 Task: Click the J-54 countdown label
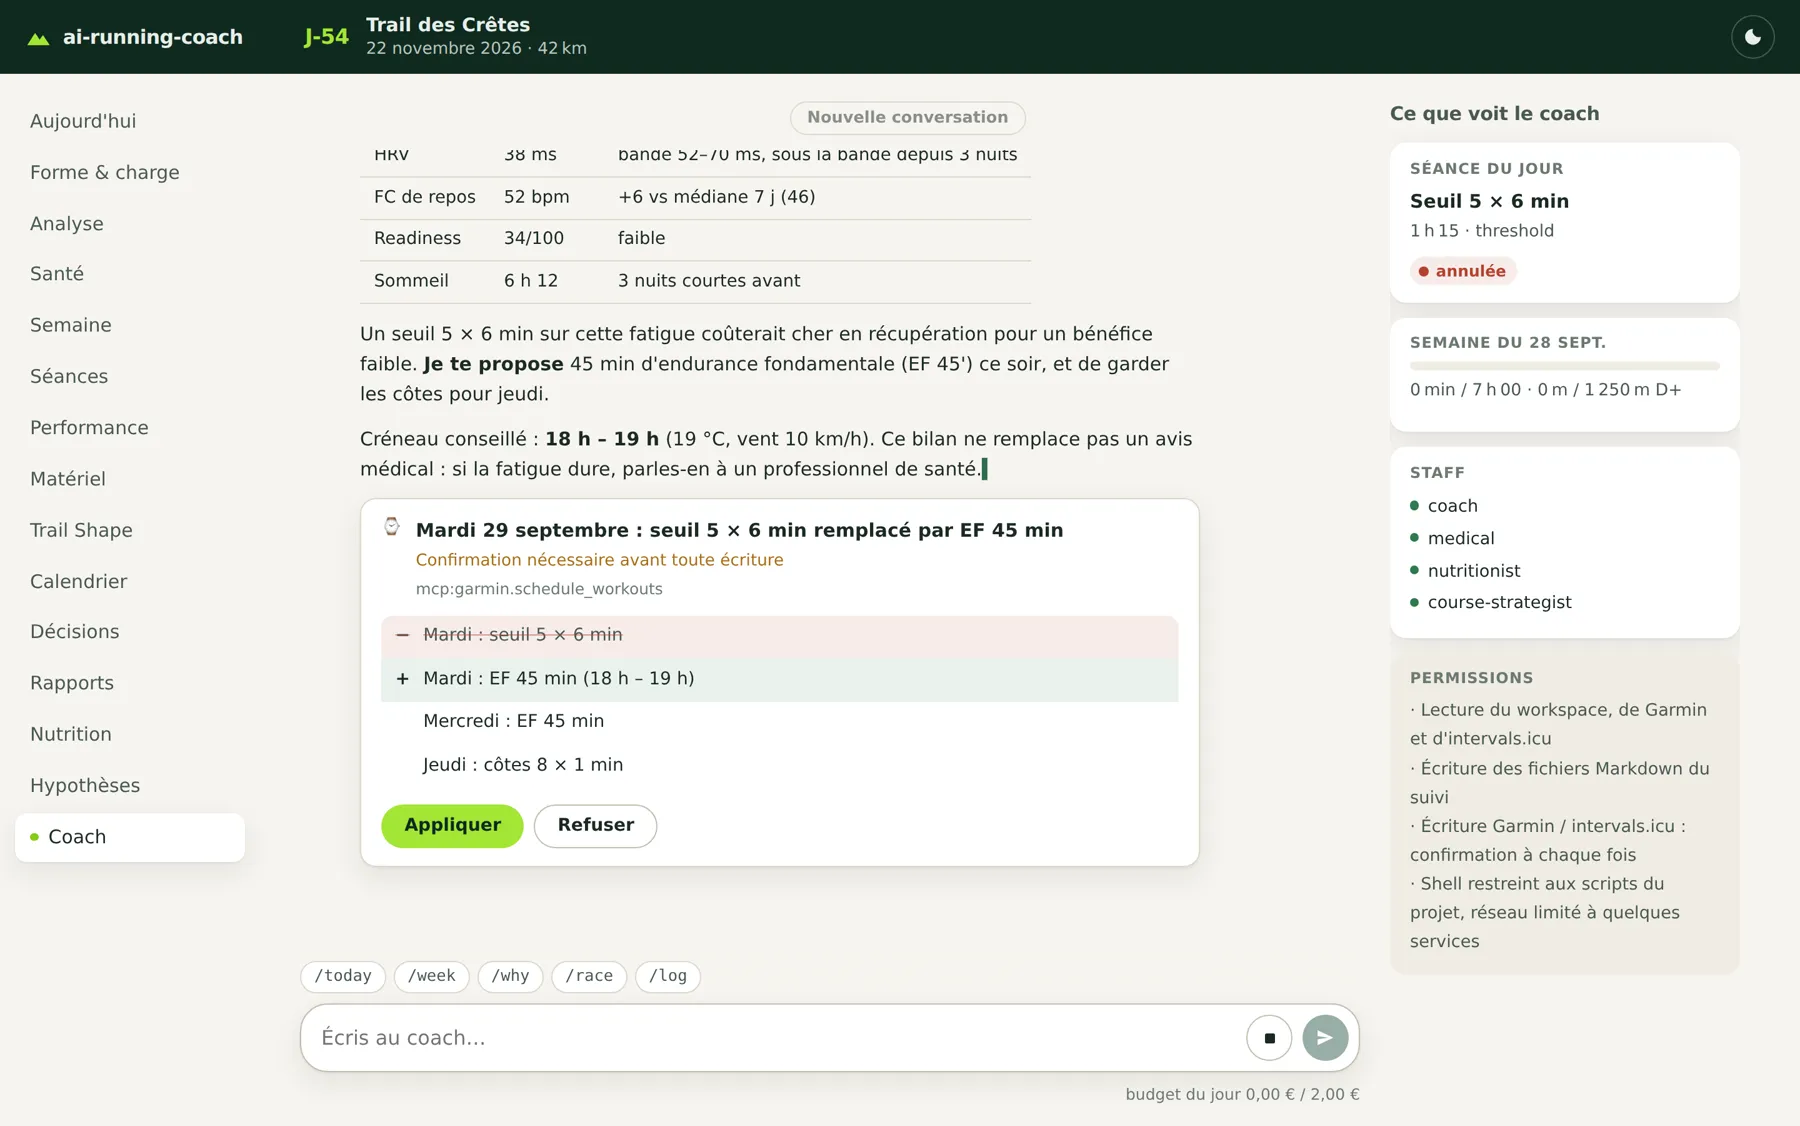click(x=326, y=37)
